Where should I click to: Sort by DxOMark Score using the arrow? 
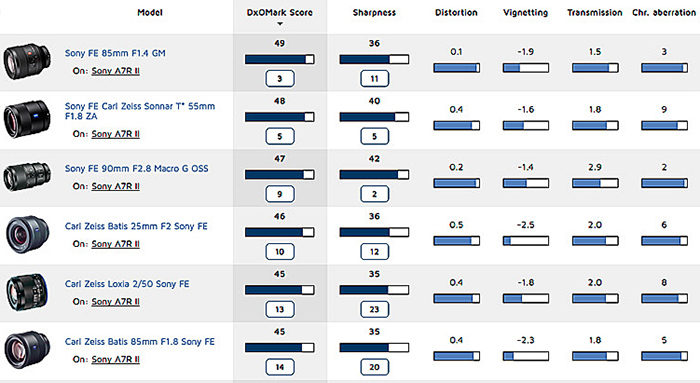tap(280, 24)
